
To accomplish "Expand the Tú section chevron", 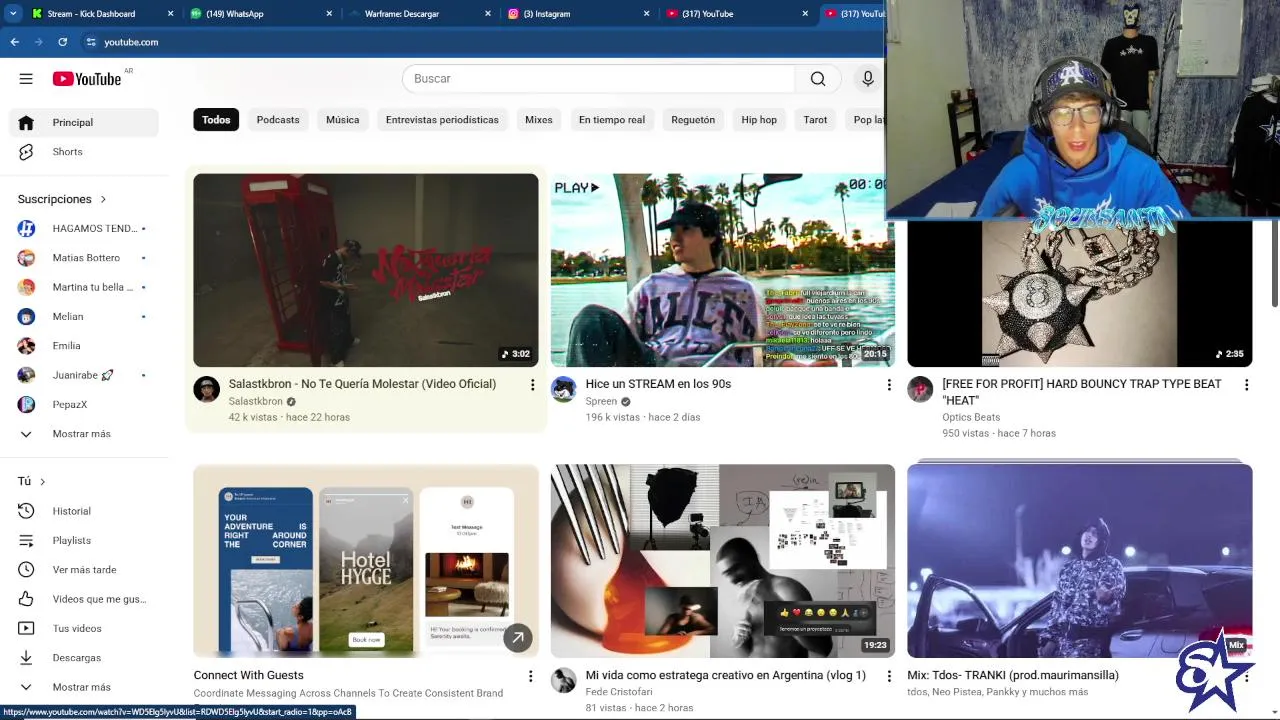I will (42, 482).
